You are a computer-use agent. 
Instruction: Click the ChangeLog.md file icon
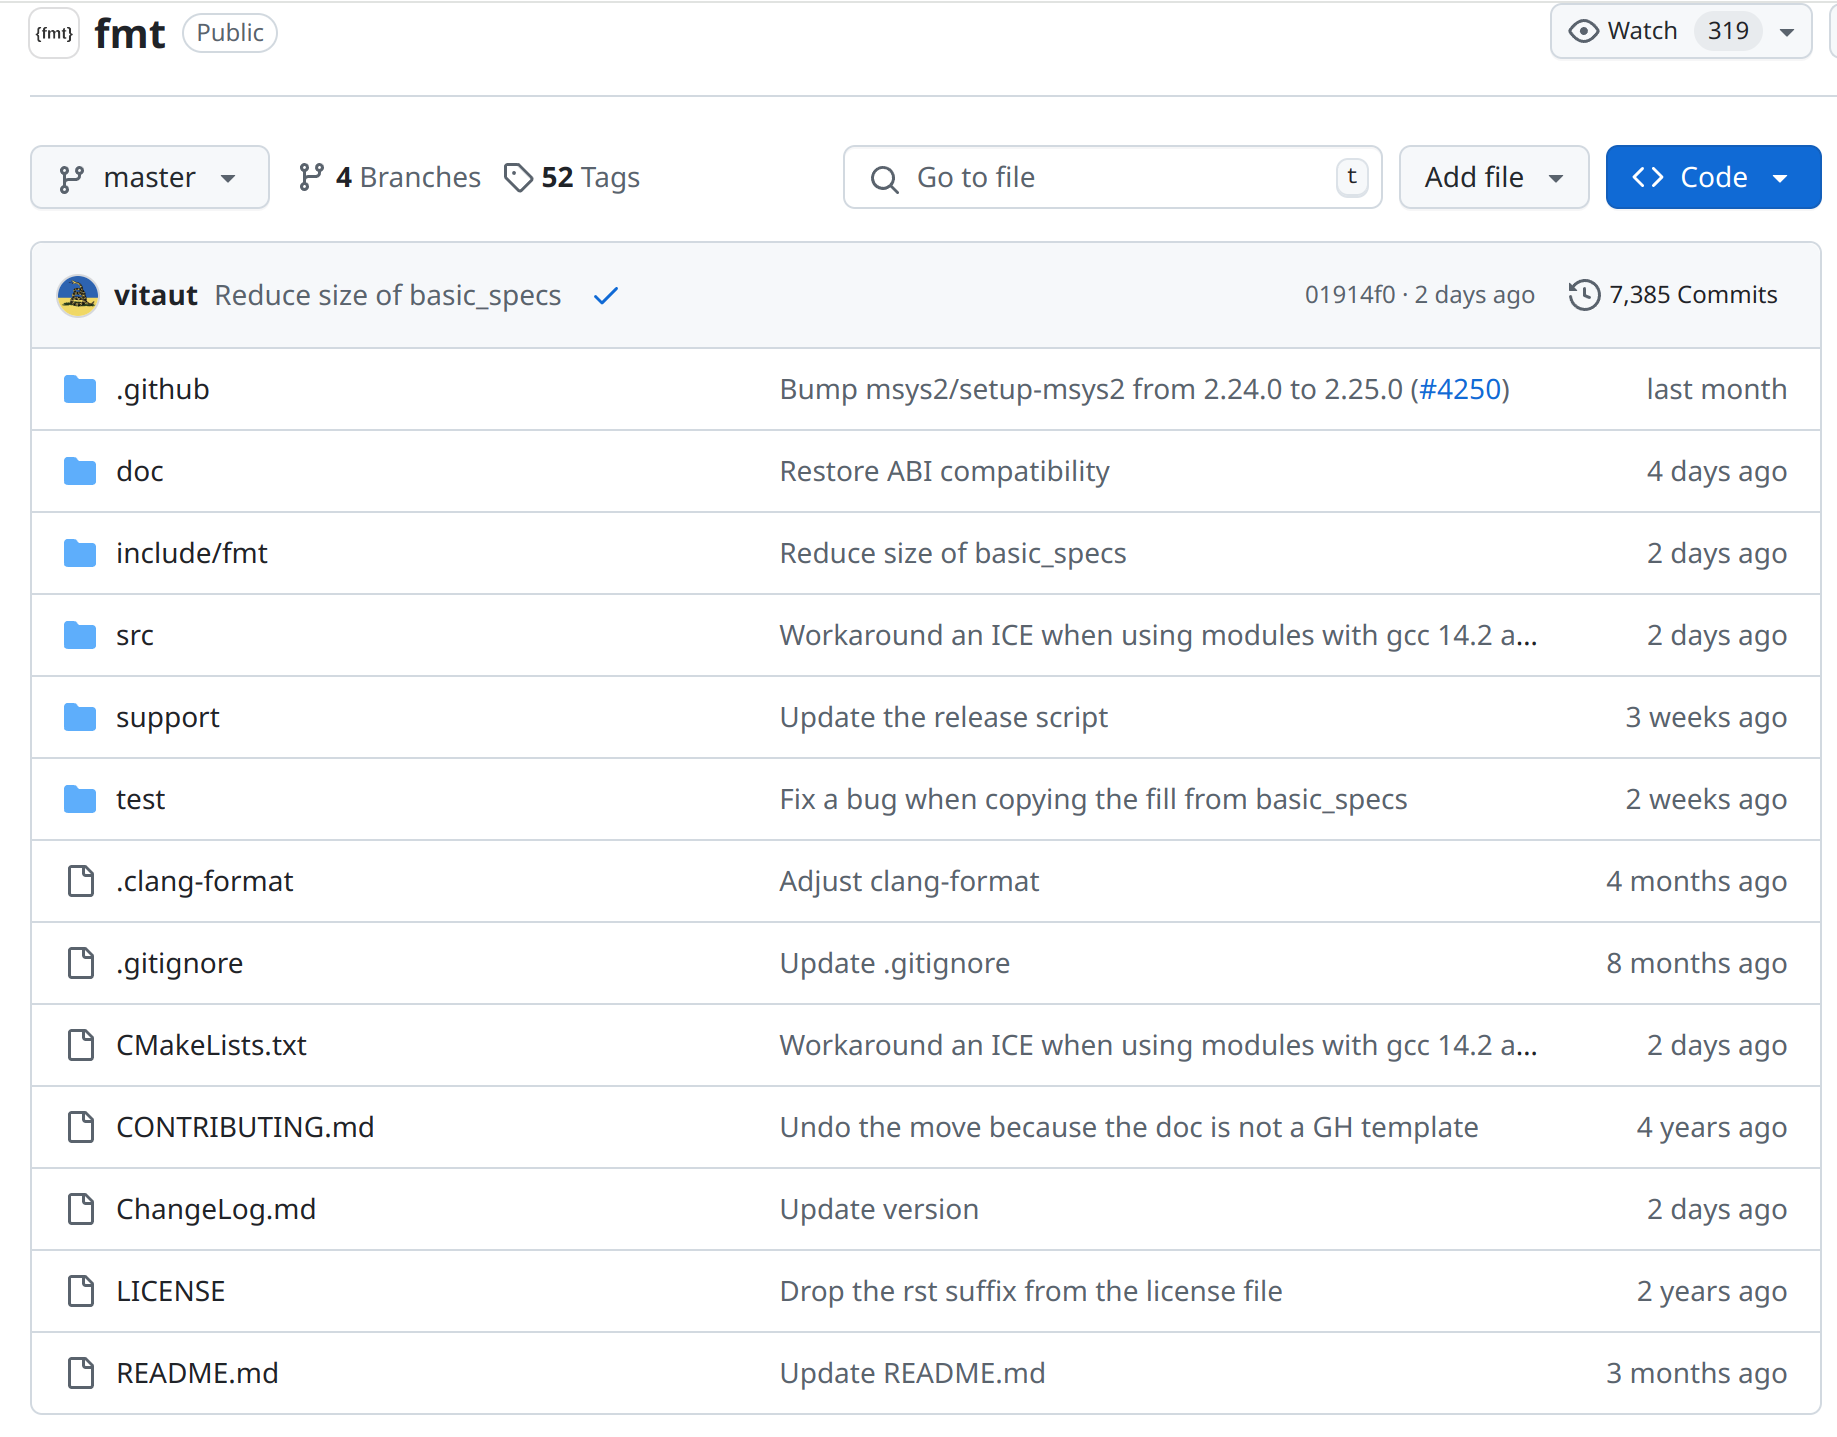pyautogui.click(x=80, y=1209)
